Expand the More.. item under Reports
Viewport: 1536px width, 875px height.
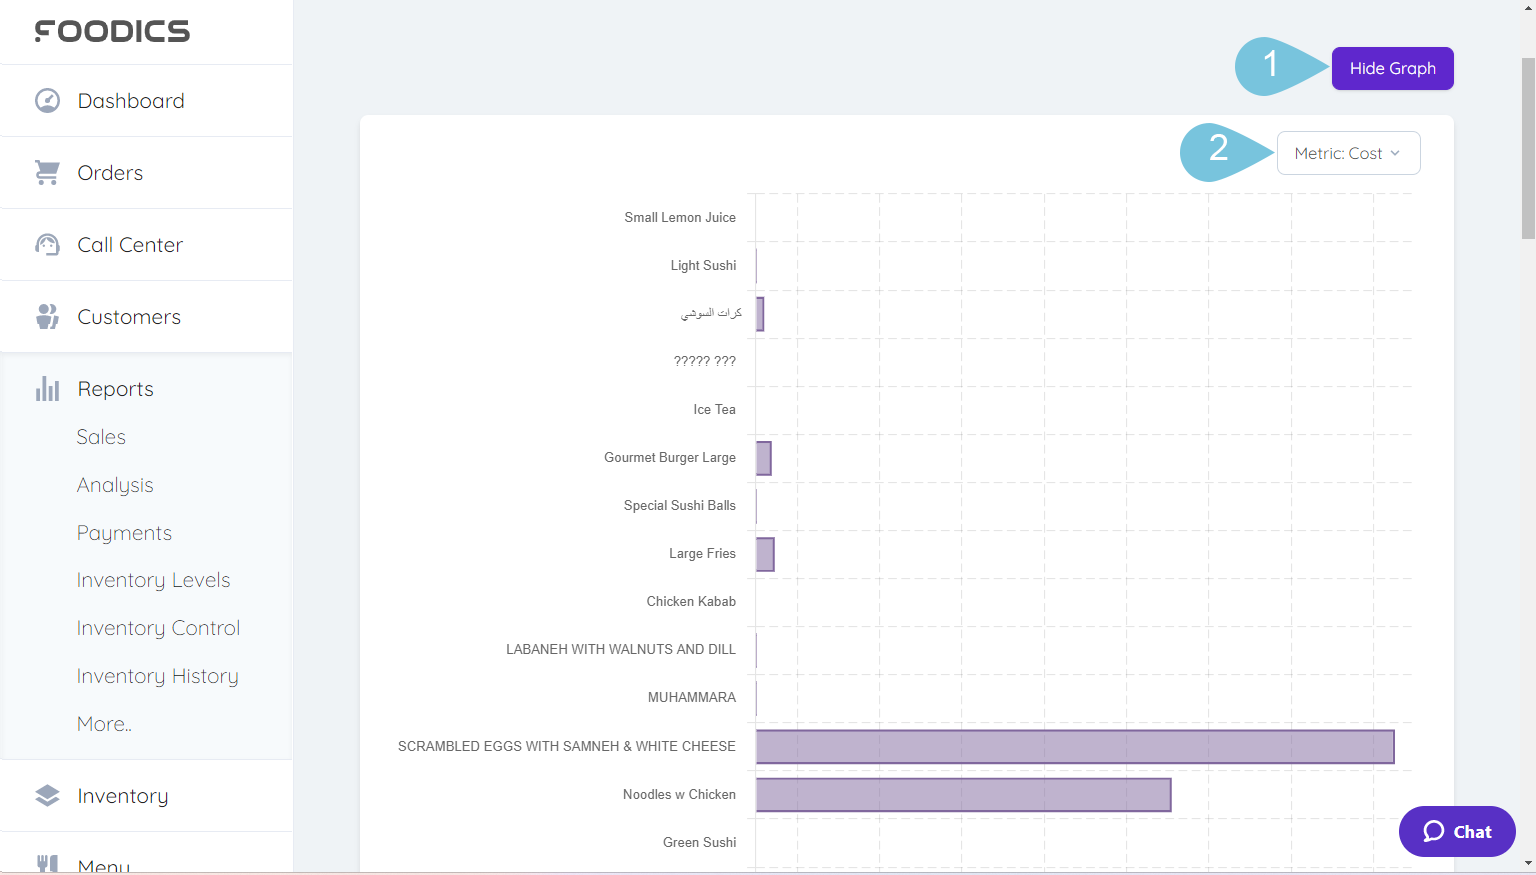click(103, 723)
